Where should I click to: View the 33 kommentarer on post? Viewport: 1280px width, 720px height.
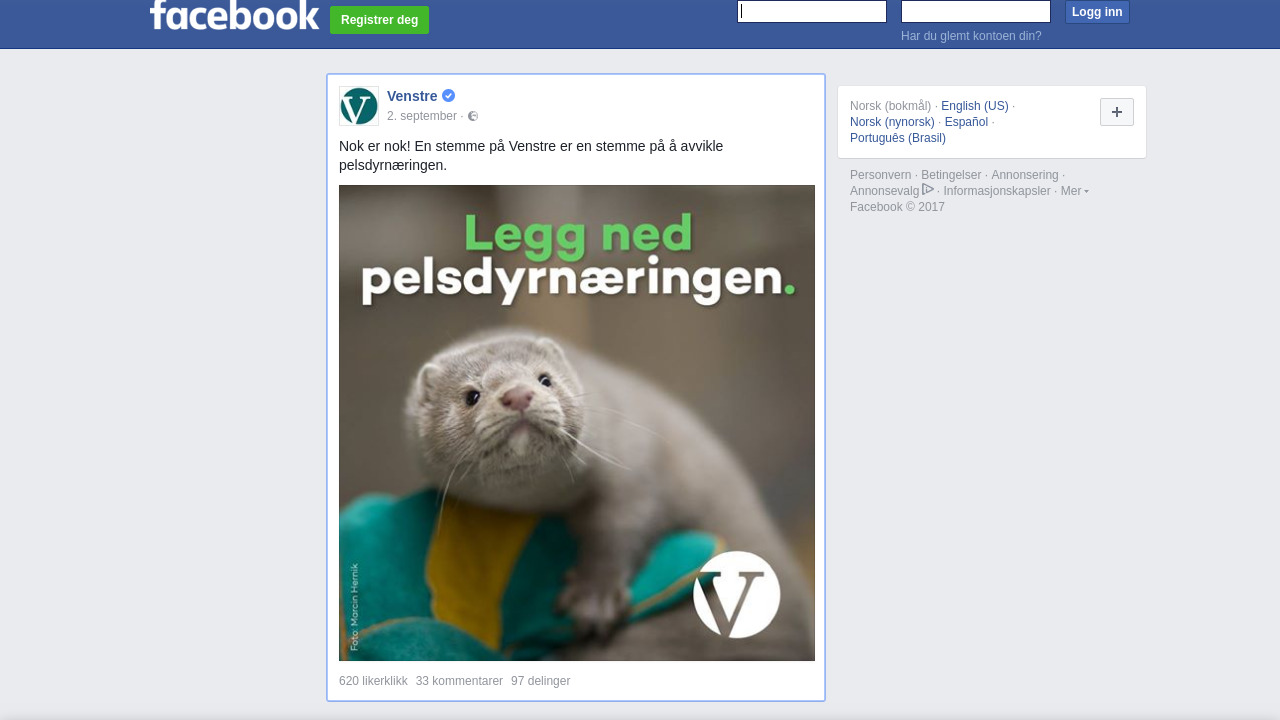tap(459, 681)
